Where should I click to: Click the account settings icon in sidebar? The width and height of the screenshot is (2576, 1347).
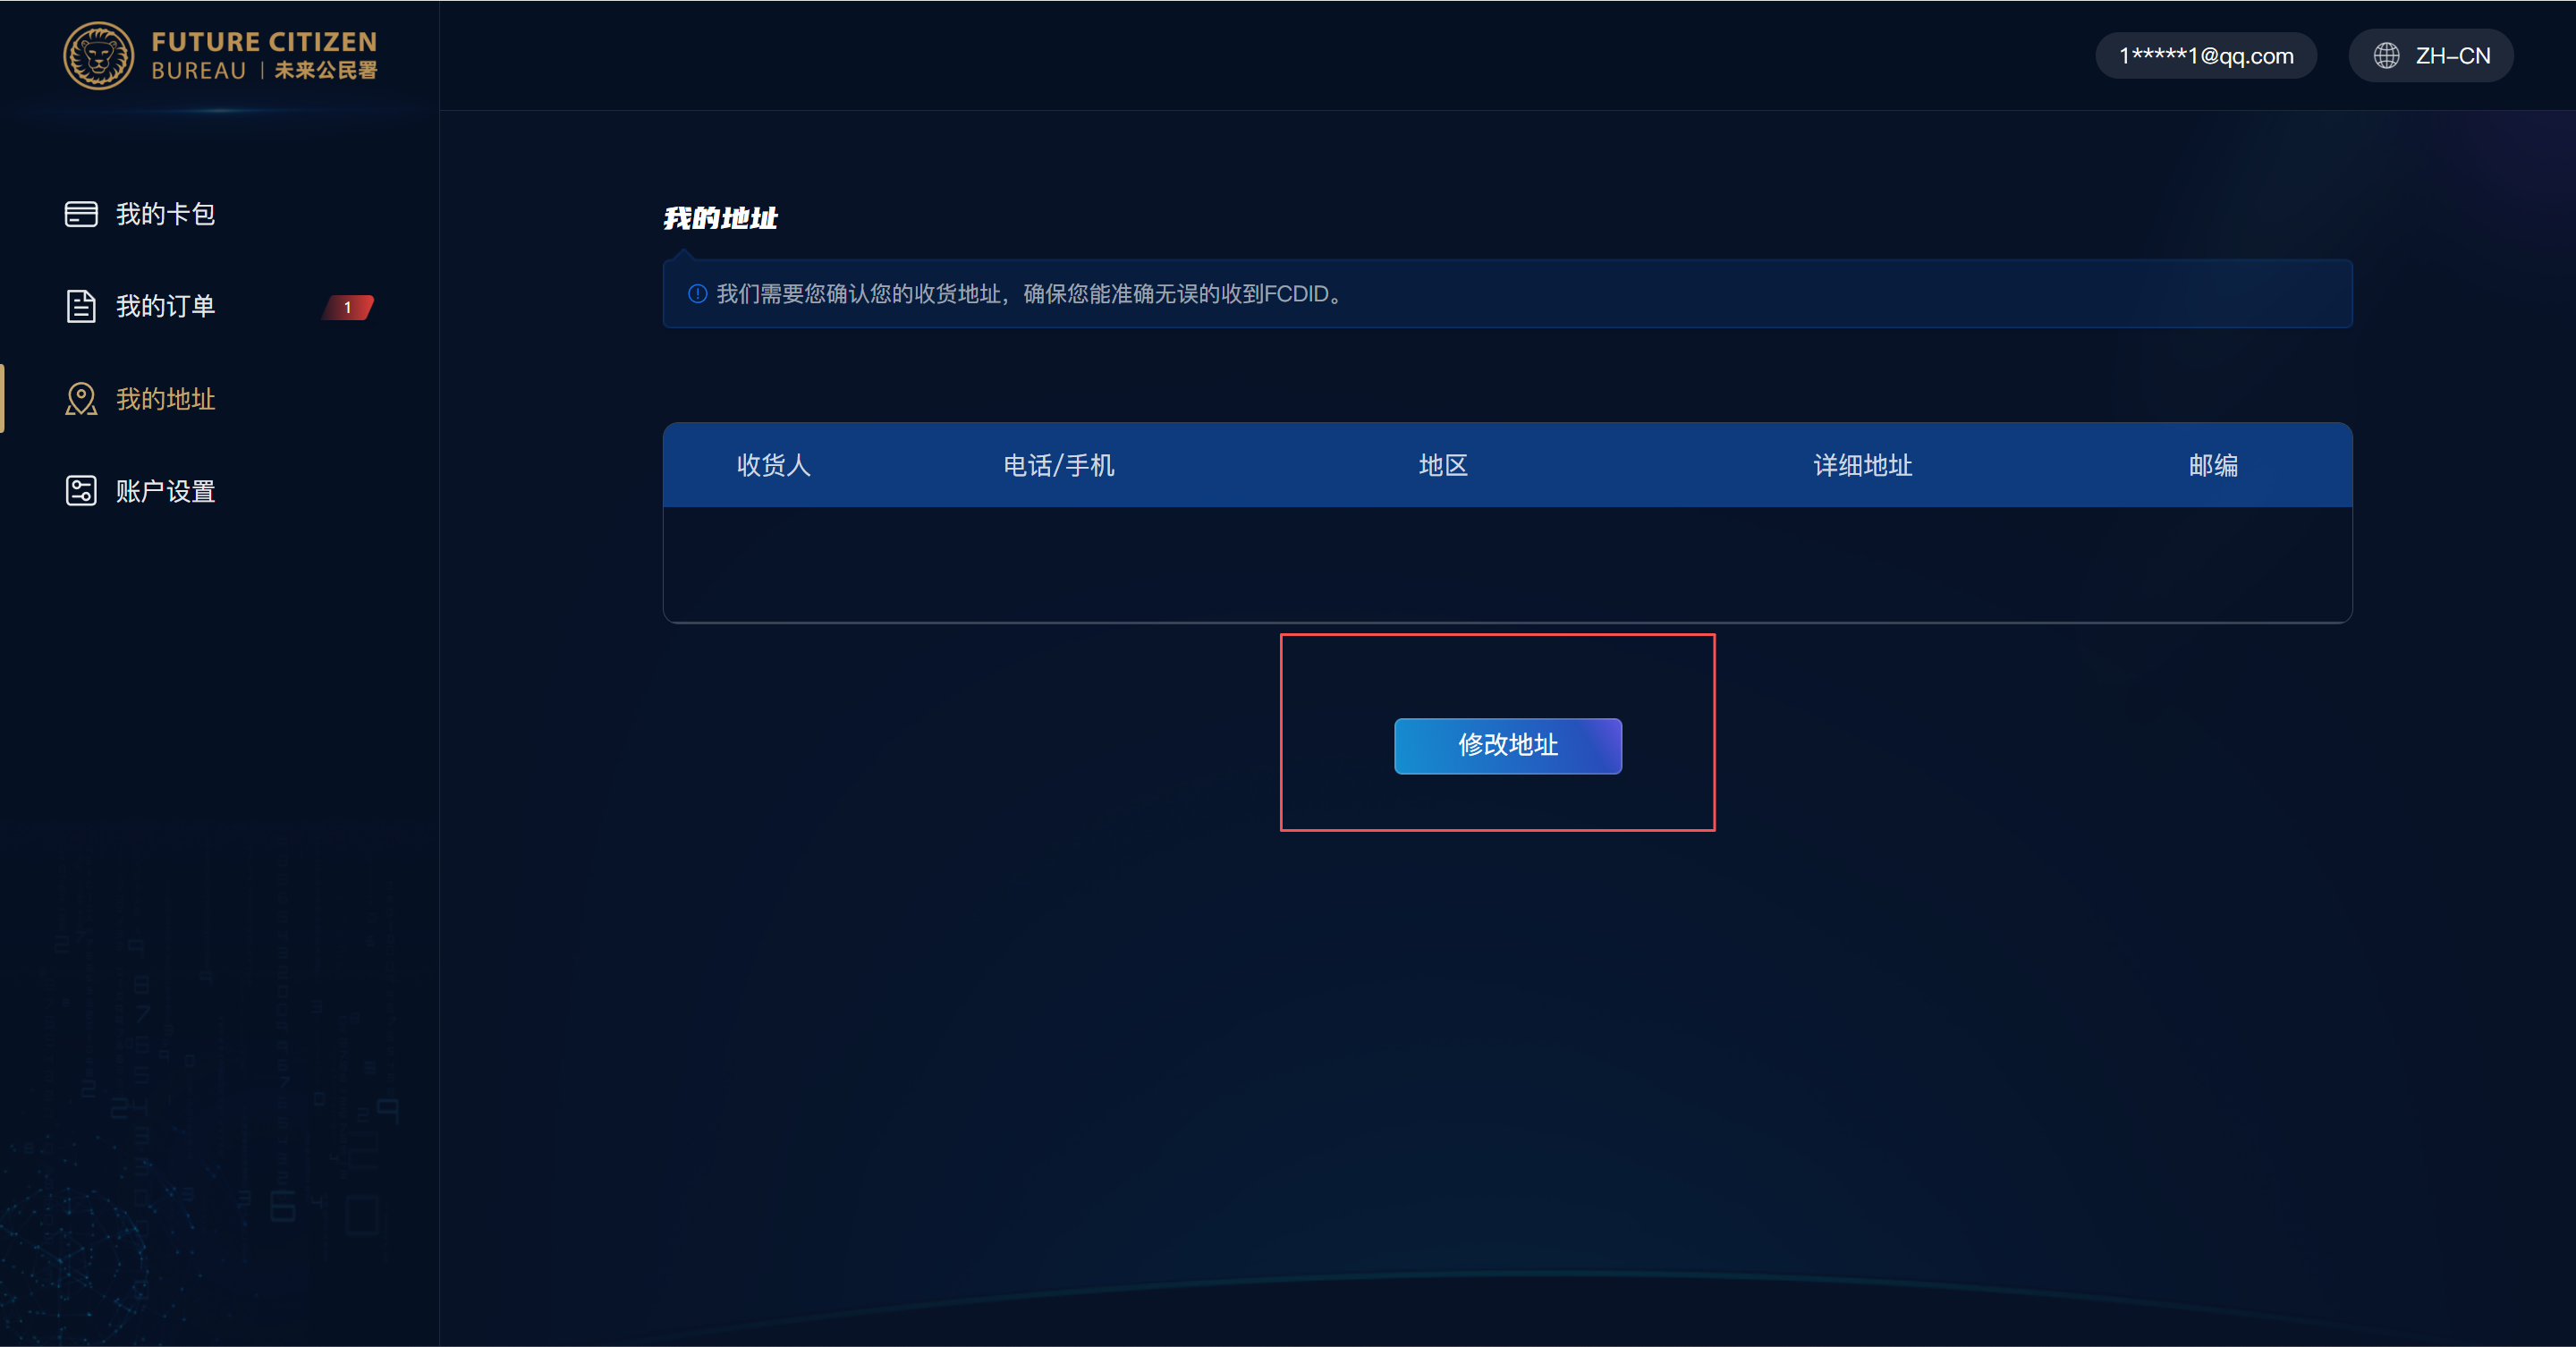(81, 491)
